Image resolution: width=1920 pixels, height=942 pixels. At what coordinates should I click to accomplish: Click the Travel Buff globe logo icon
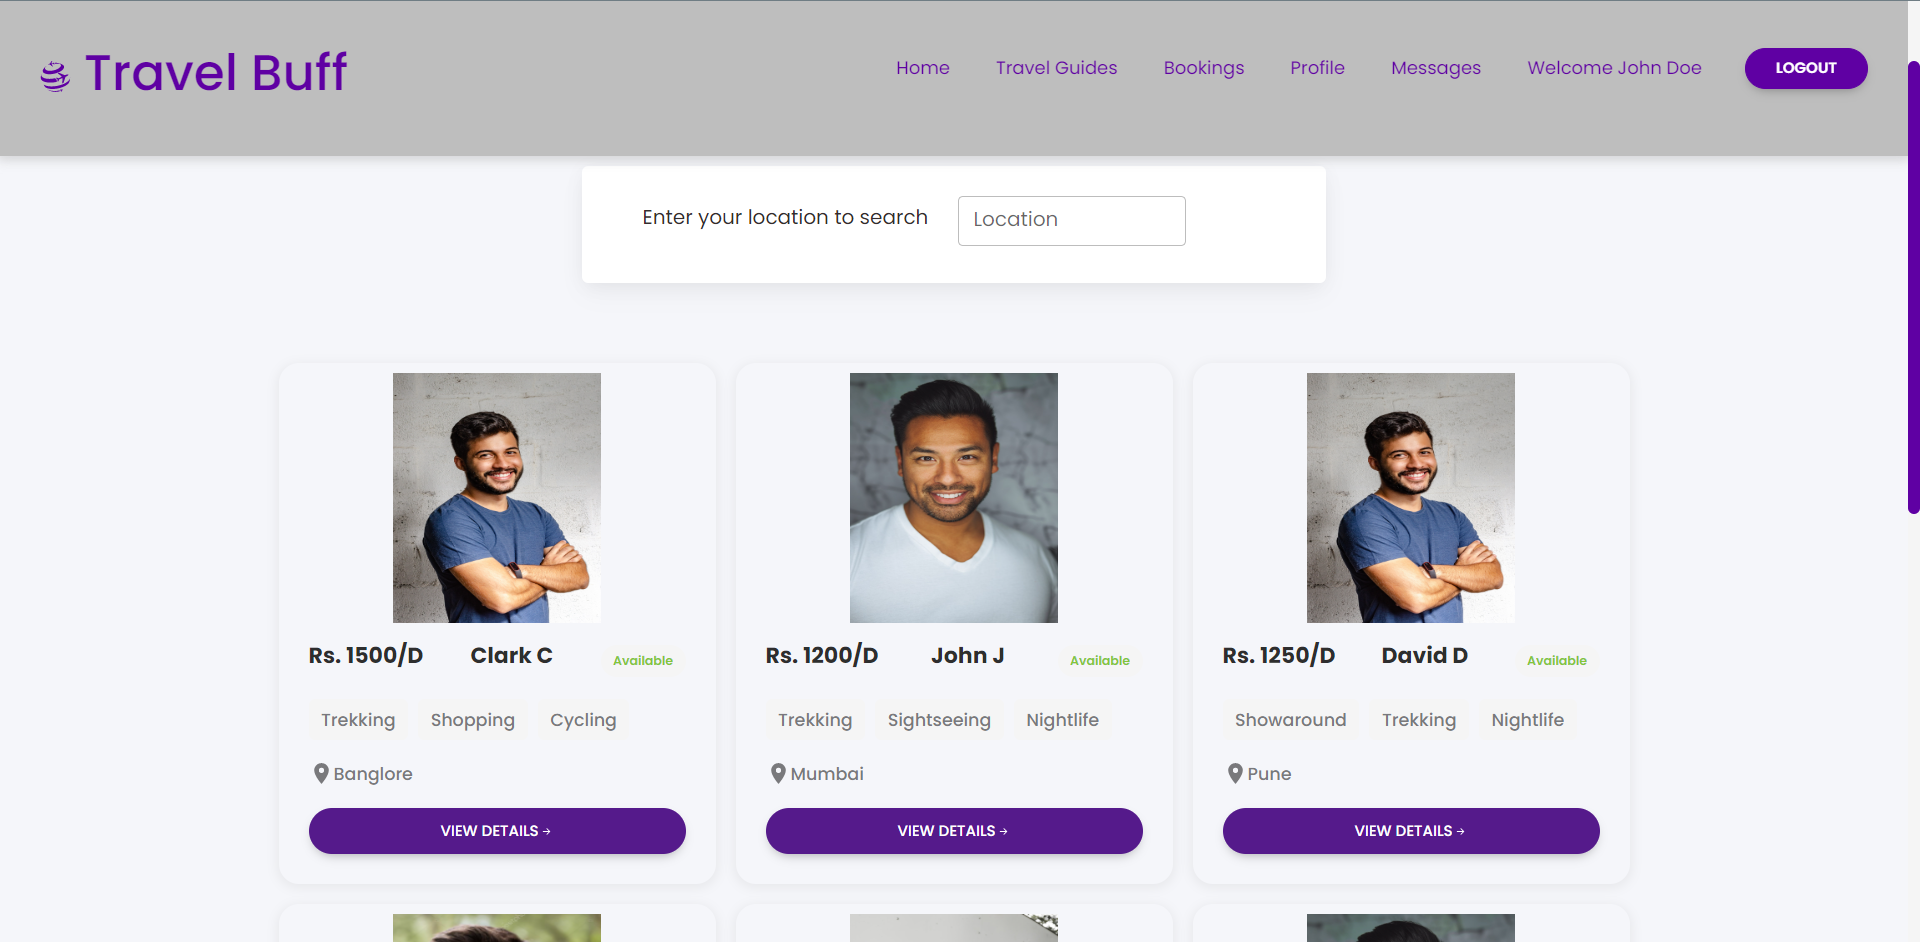pos(54,73)
